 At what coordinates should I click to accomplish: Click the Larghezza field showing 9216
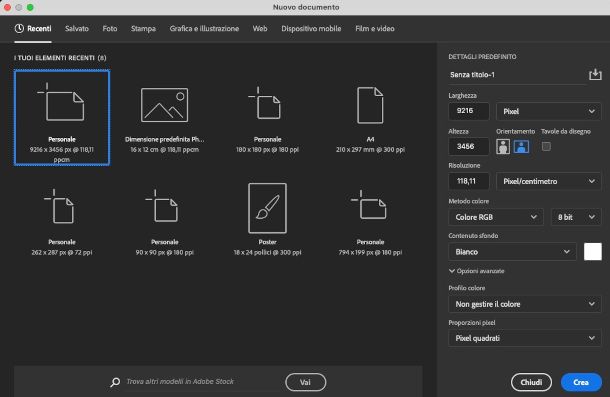469,111
